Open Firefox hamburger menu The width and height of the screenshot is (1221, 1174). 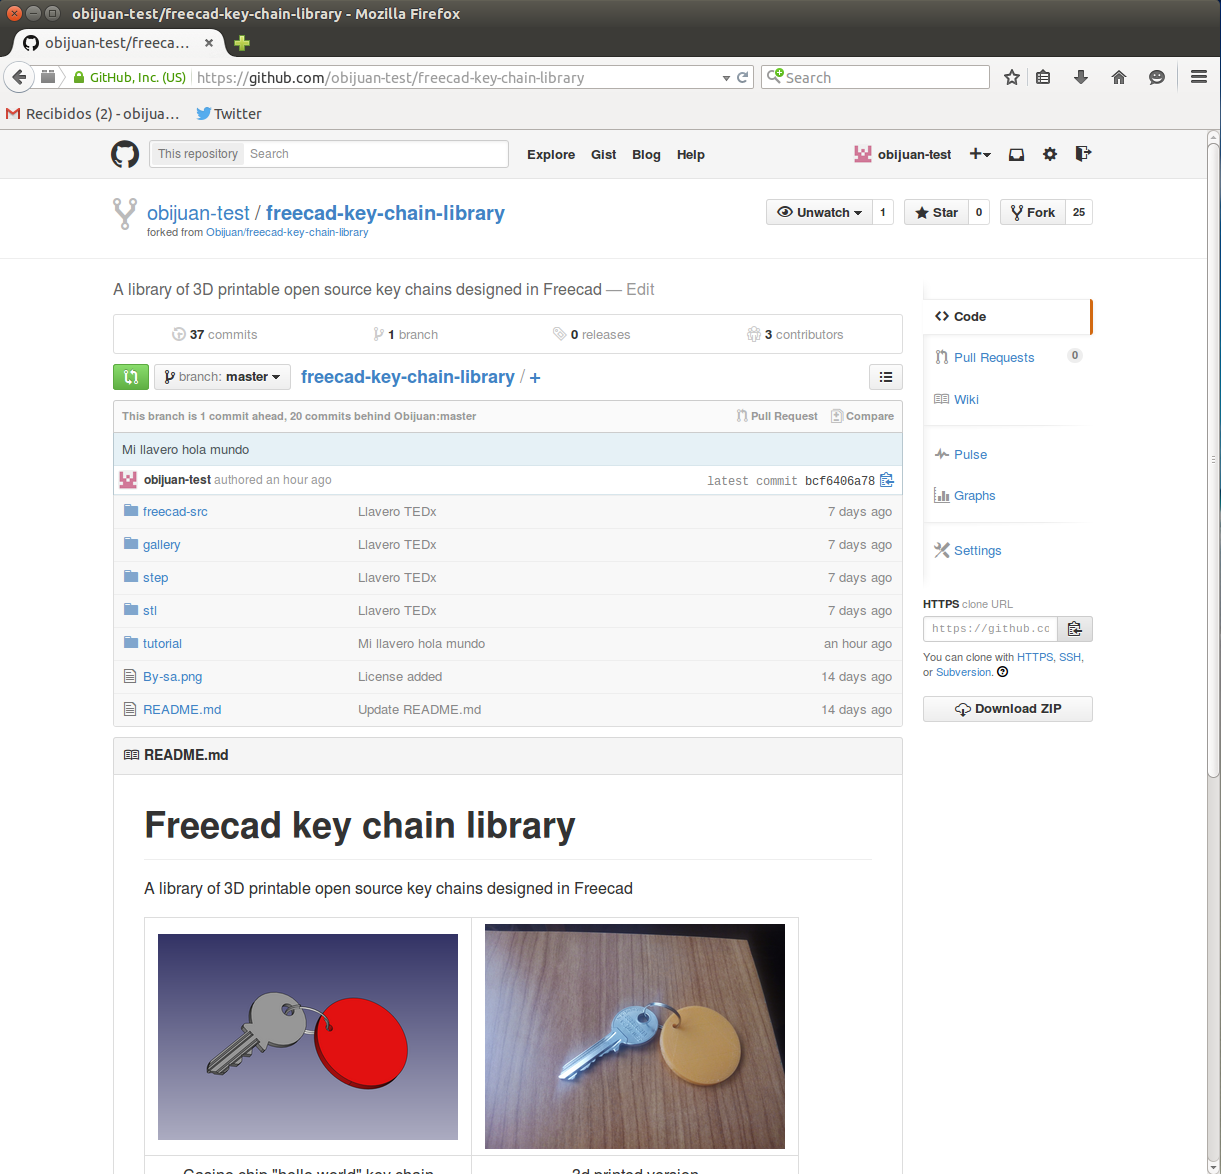click(1199, 77)
